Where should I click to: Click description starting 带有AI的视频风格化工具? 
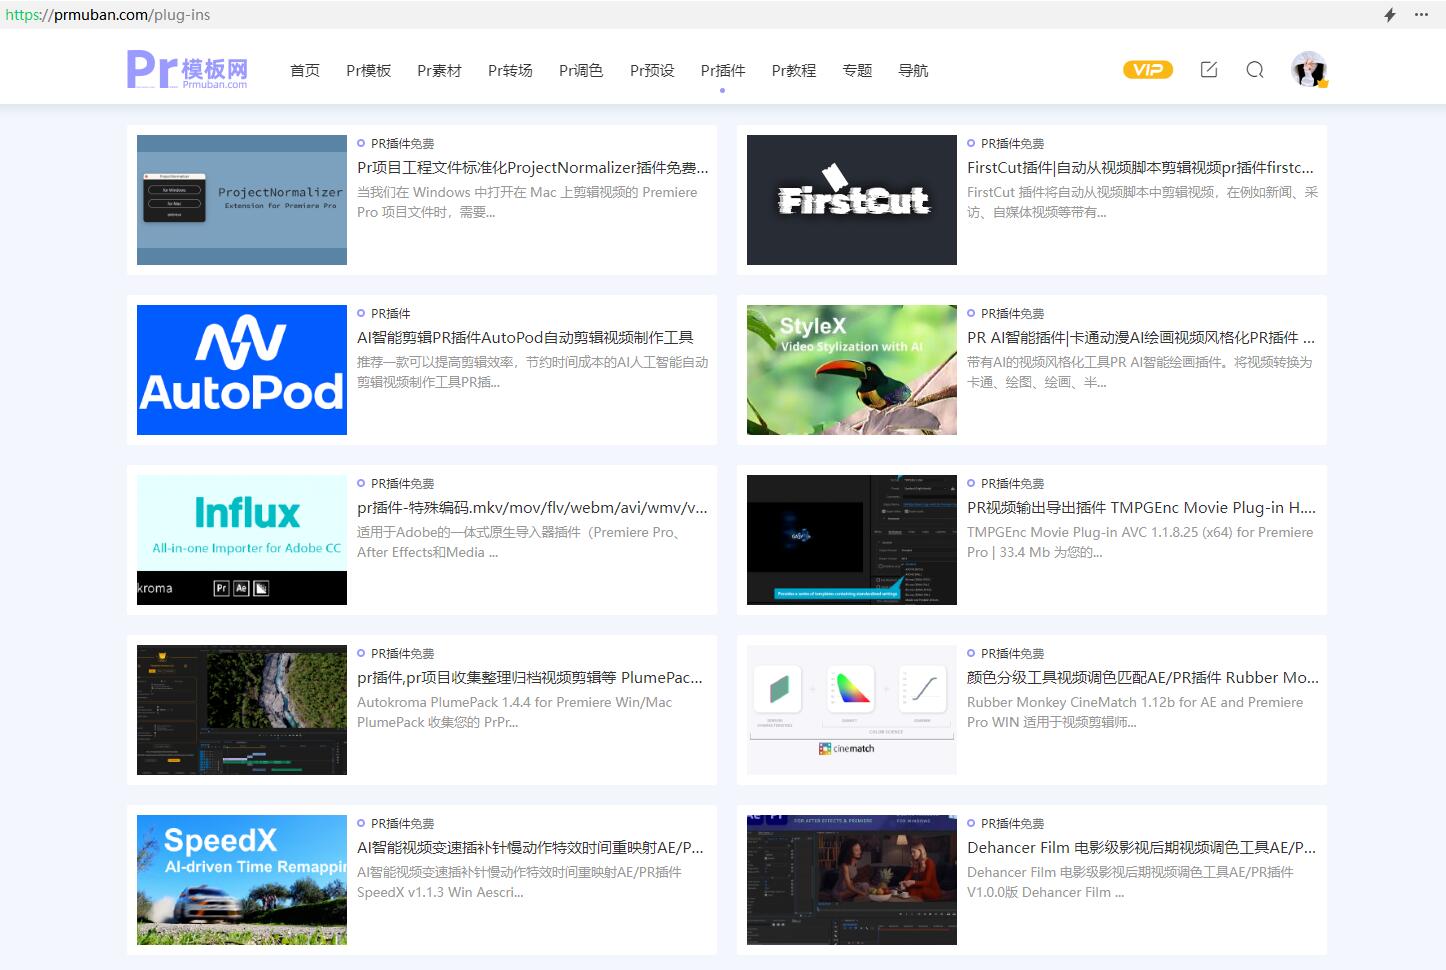[1140, 372]
